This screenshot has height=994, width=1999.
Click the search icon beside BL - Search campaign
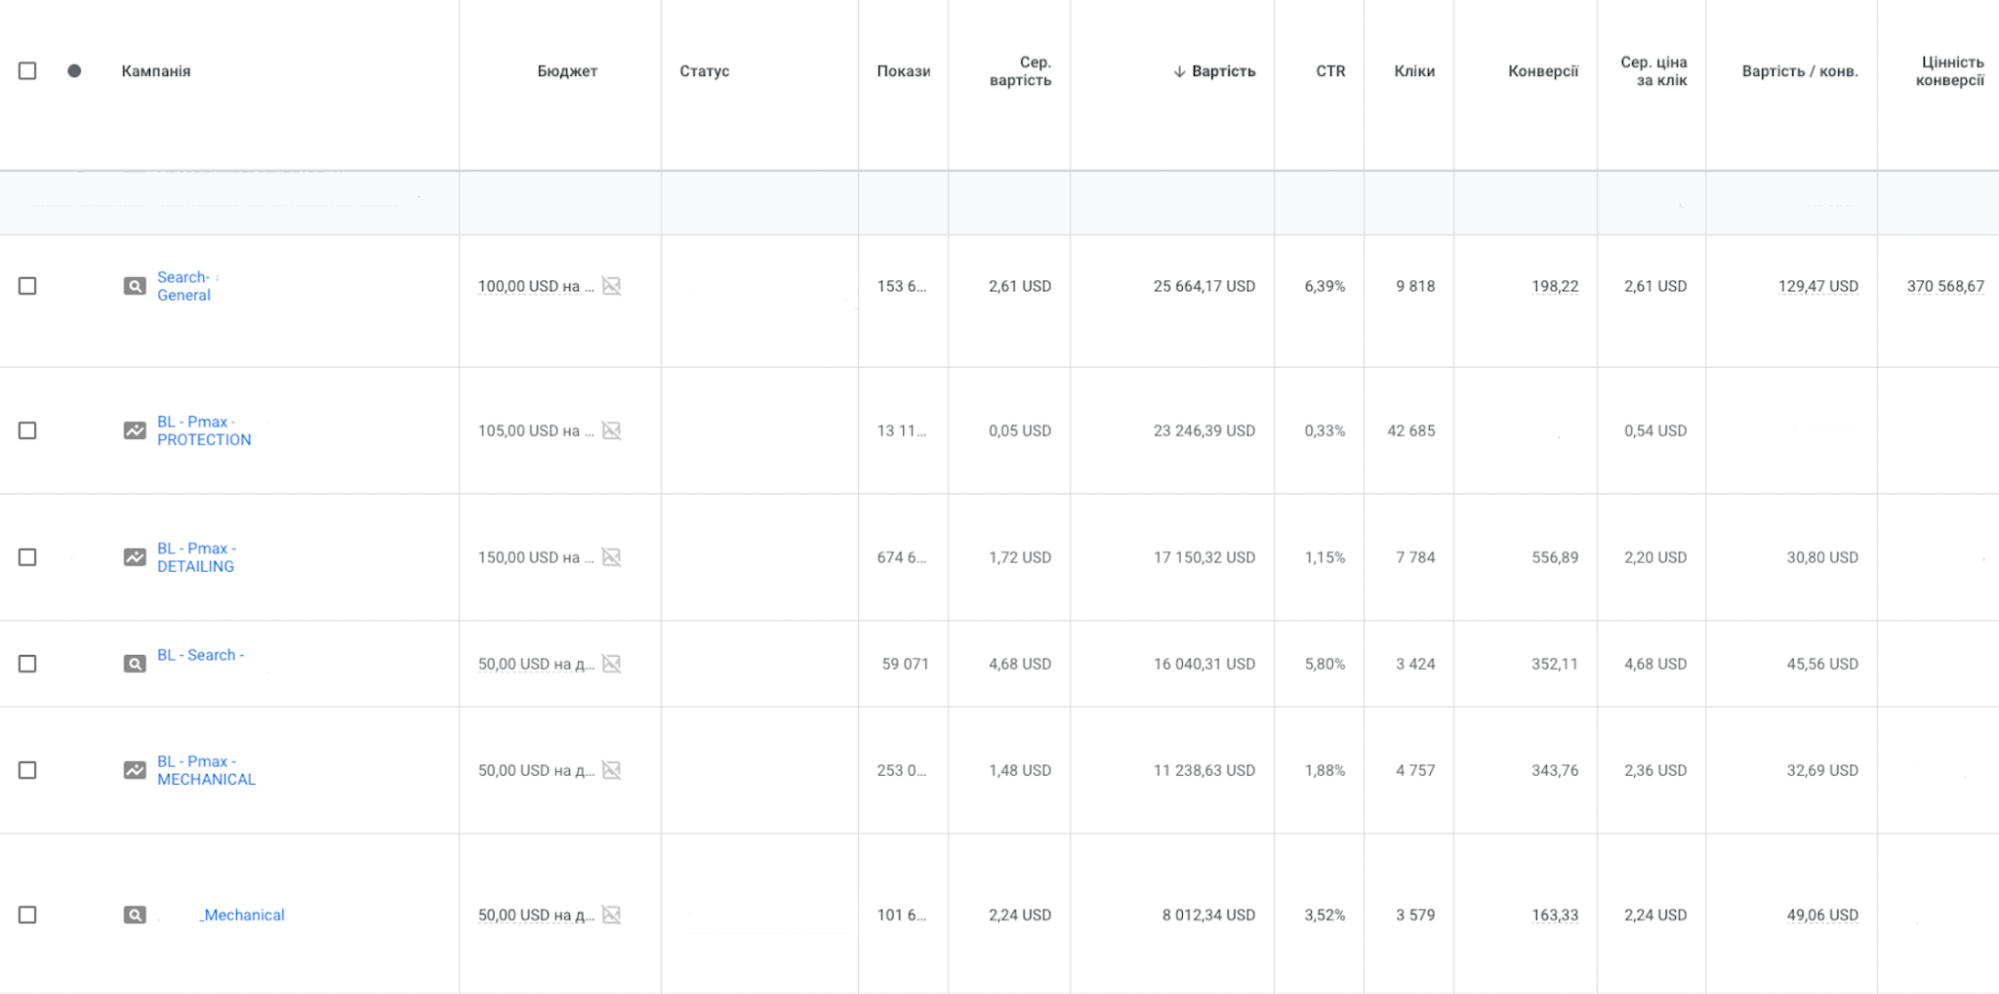click(x=134, y=664)
